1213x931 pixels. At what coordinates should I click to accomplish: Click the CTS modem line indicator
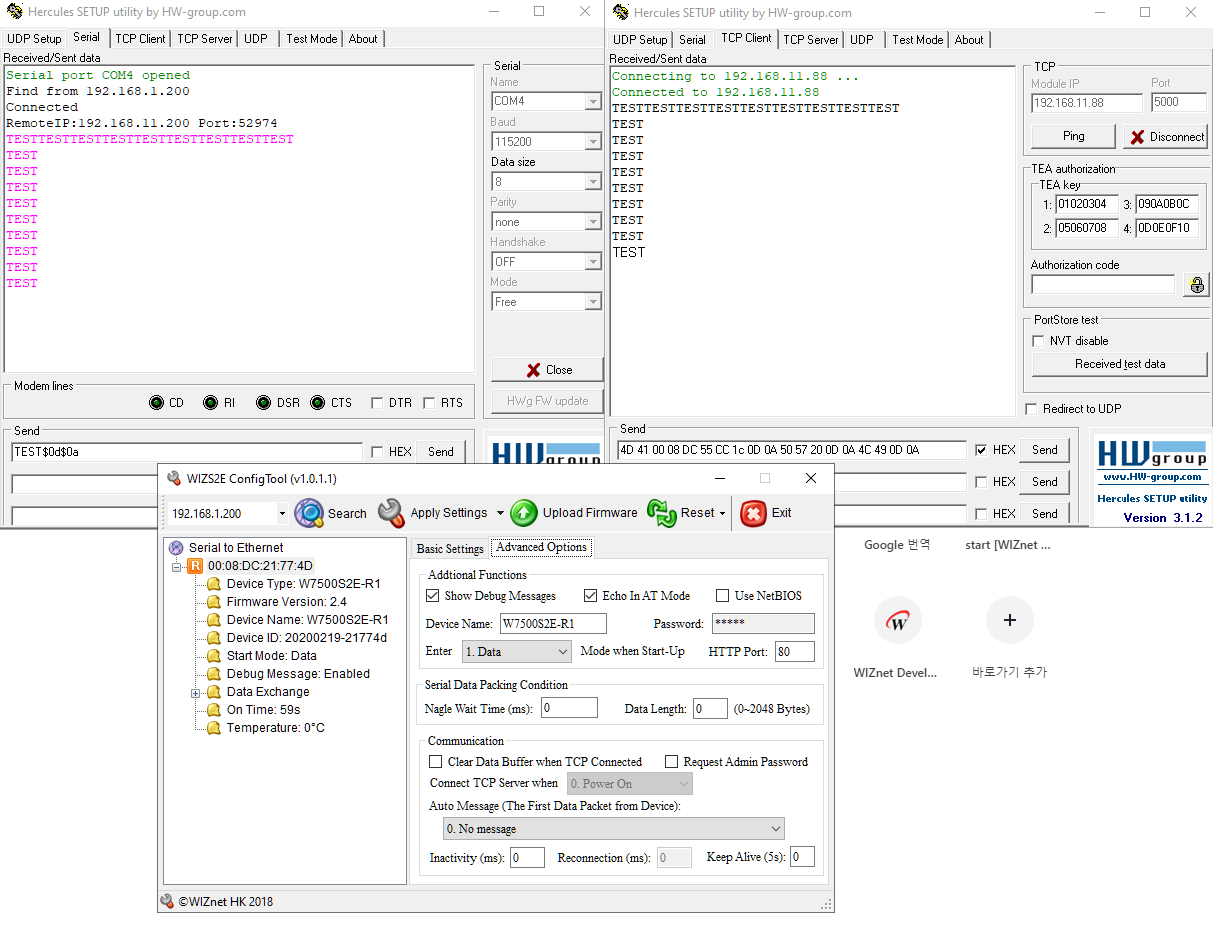tap(317, 403)
